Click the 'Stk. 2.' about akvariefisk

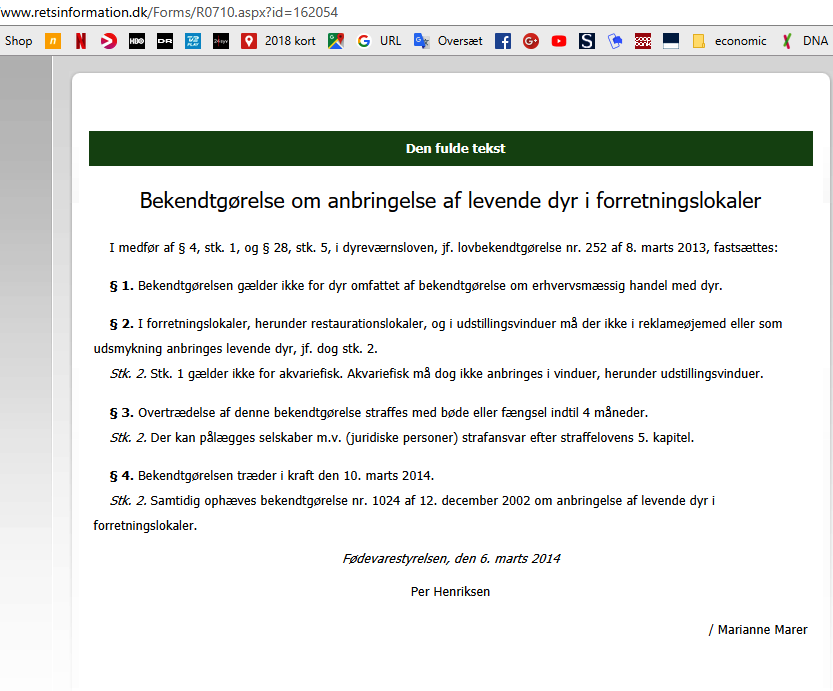[128, 373]
